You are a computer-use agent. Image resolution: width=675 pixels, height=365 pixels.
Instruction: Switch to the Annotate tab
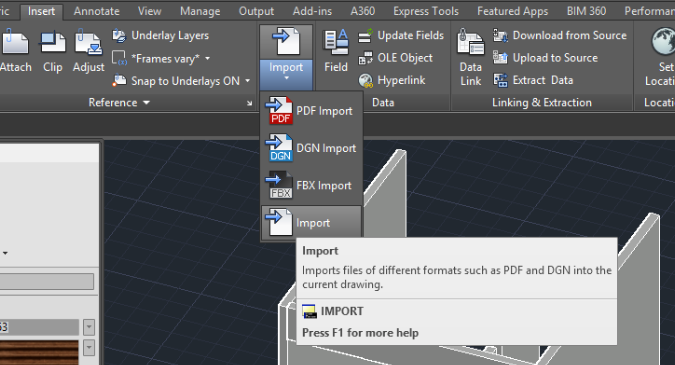pyautogui.click(x=96, y=11)
